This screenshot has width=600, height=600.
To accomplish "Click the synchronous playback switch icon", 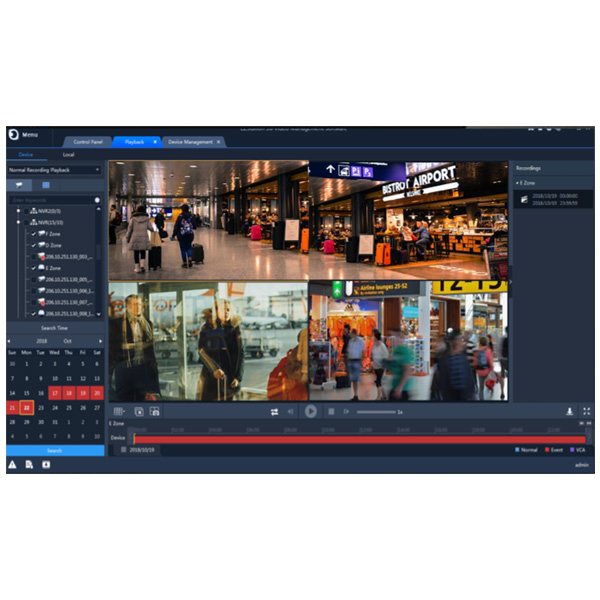I will (x=274, y=411).
